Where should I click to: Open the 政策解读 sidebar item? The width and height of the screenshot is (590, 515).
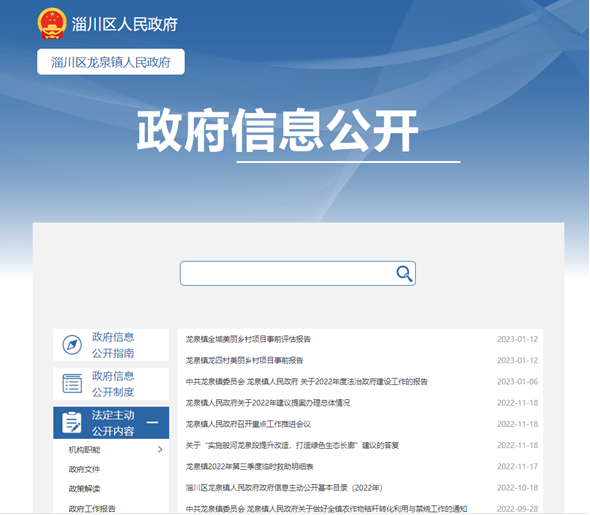tap(84, 489)
